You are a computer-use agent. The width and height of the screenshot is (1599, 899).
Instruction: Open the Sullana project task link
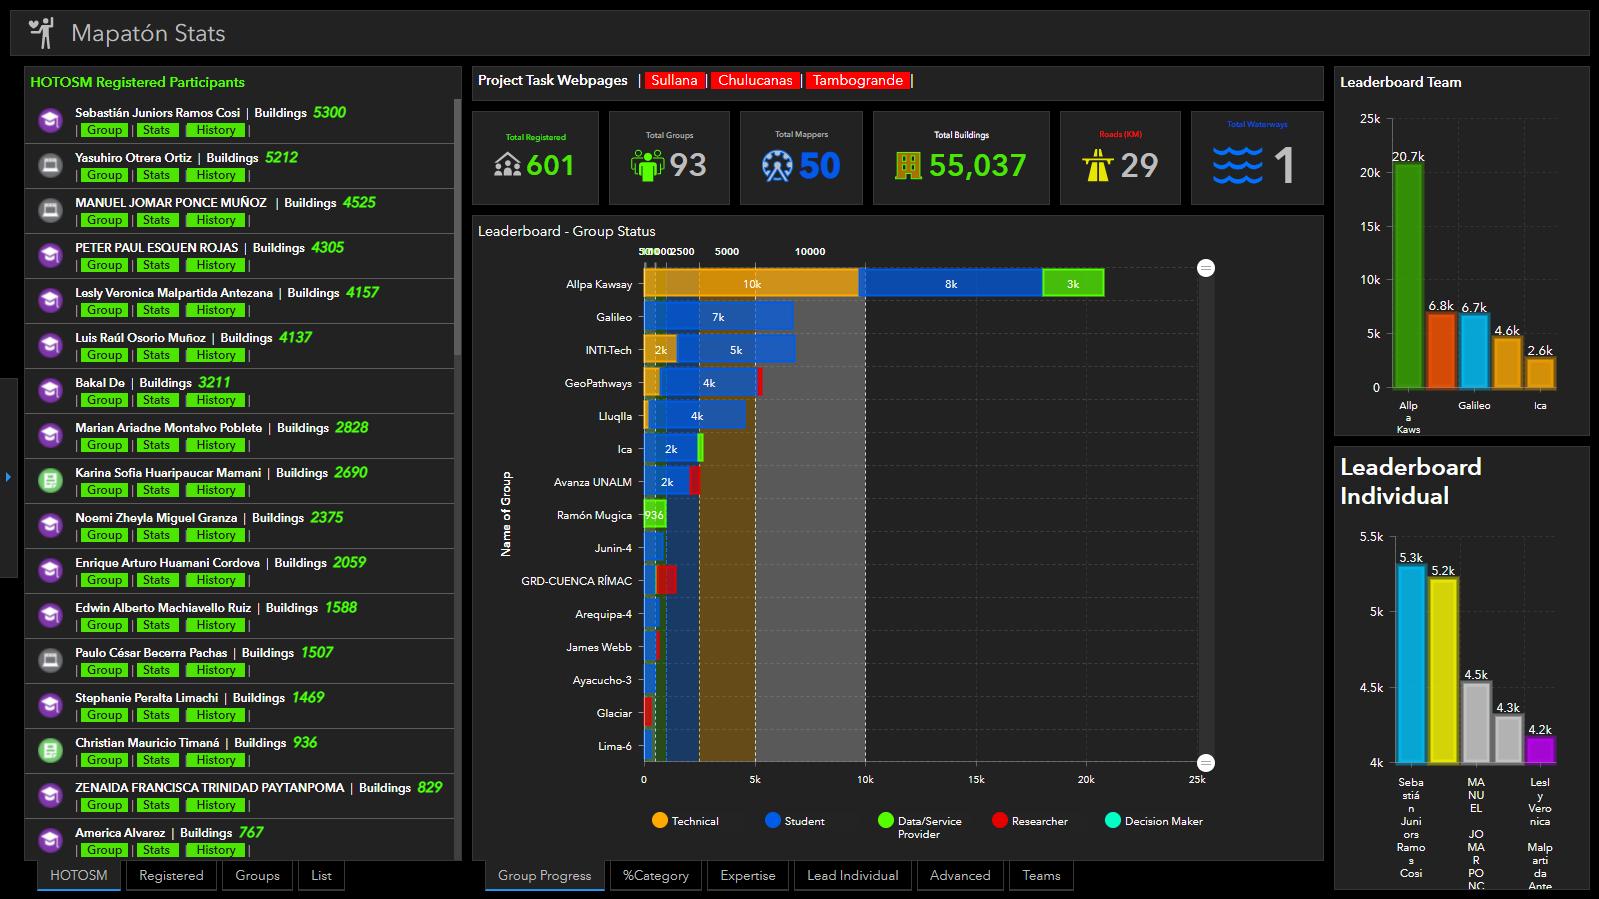[x=674, y=81]
